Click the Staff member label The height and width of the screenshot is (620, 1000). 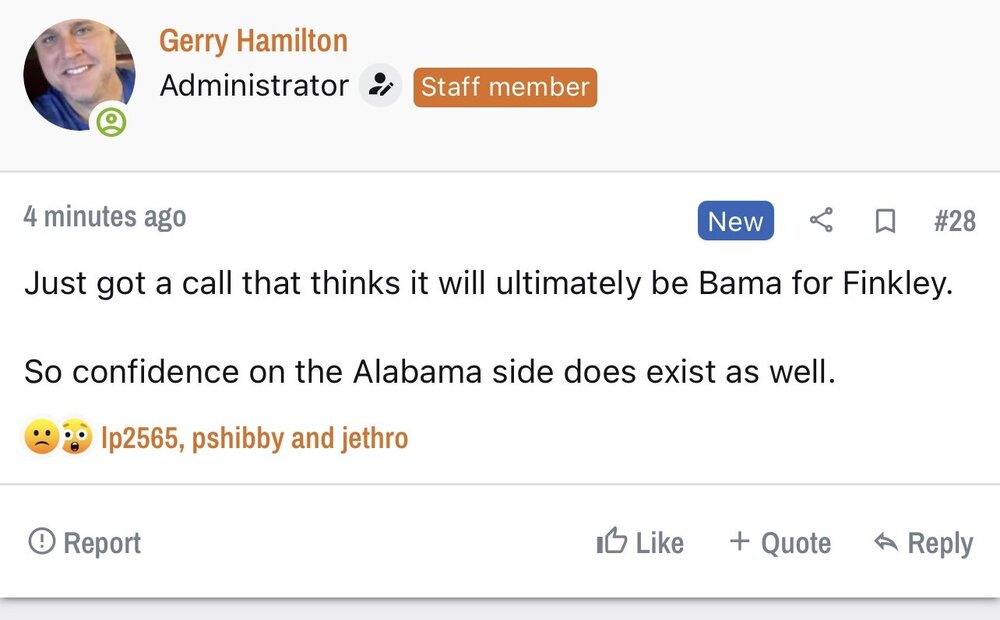point(504,87)
